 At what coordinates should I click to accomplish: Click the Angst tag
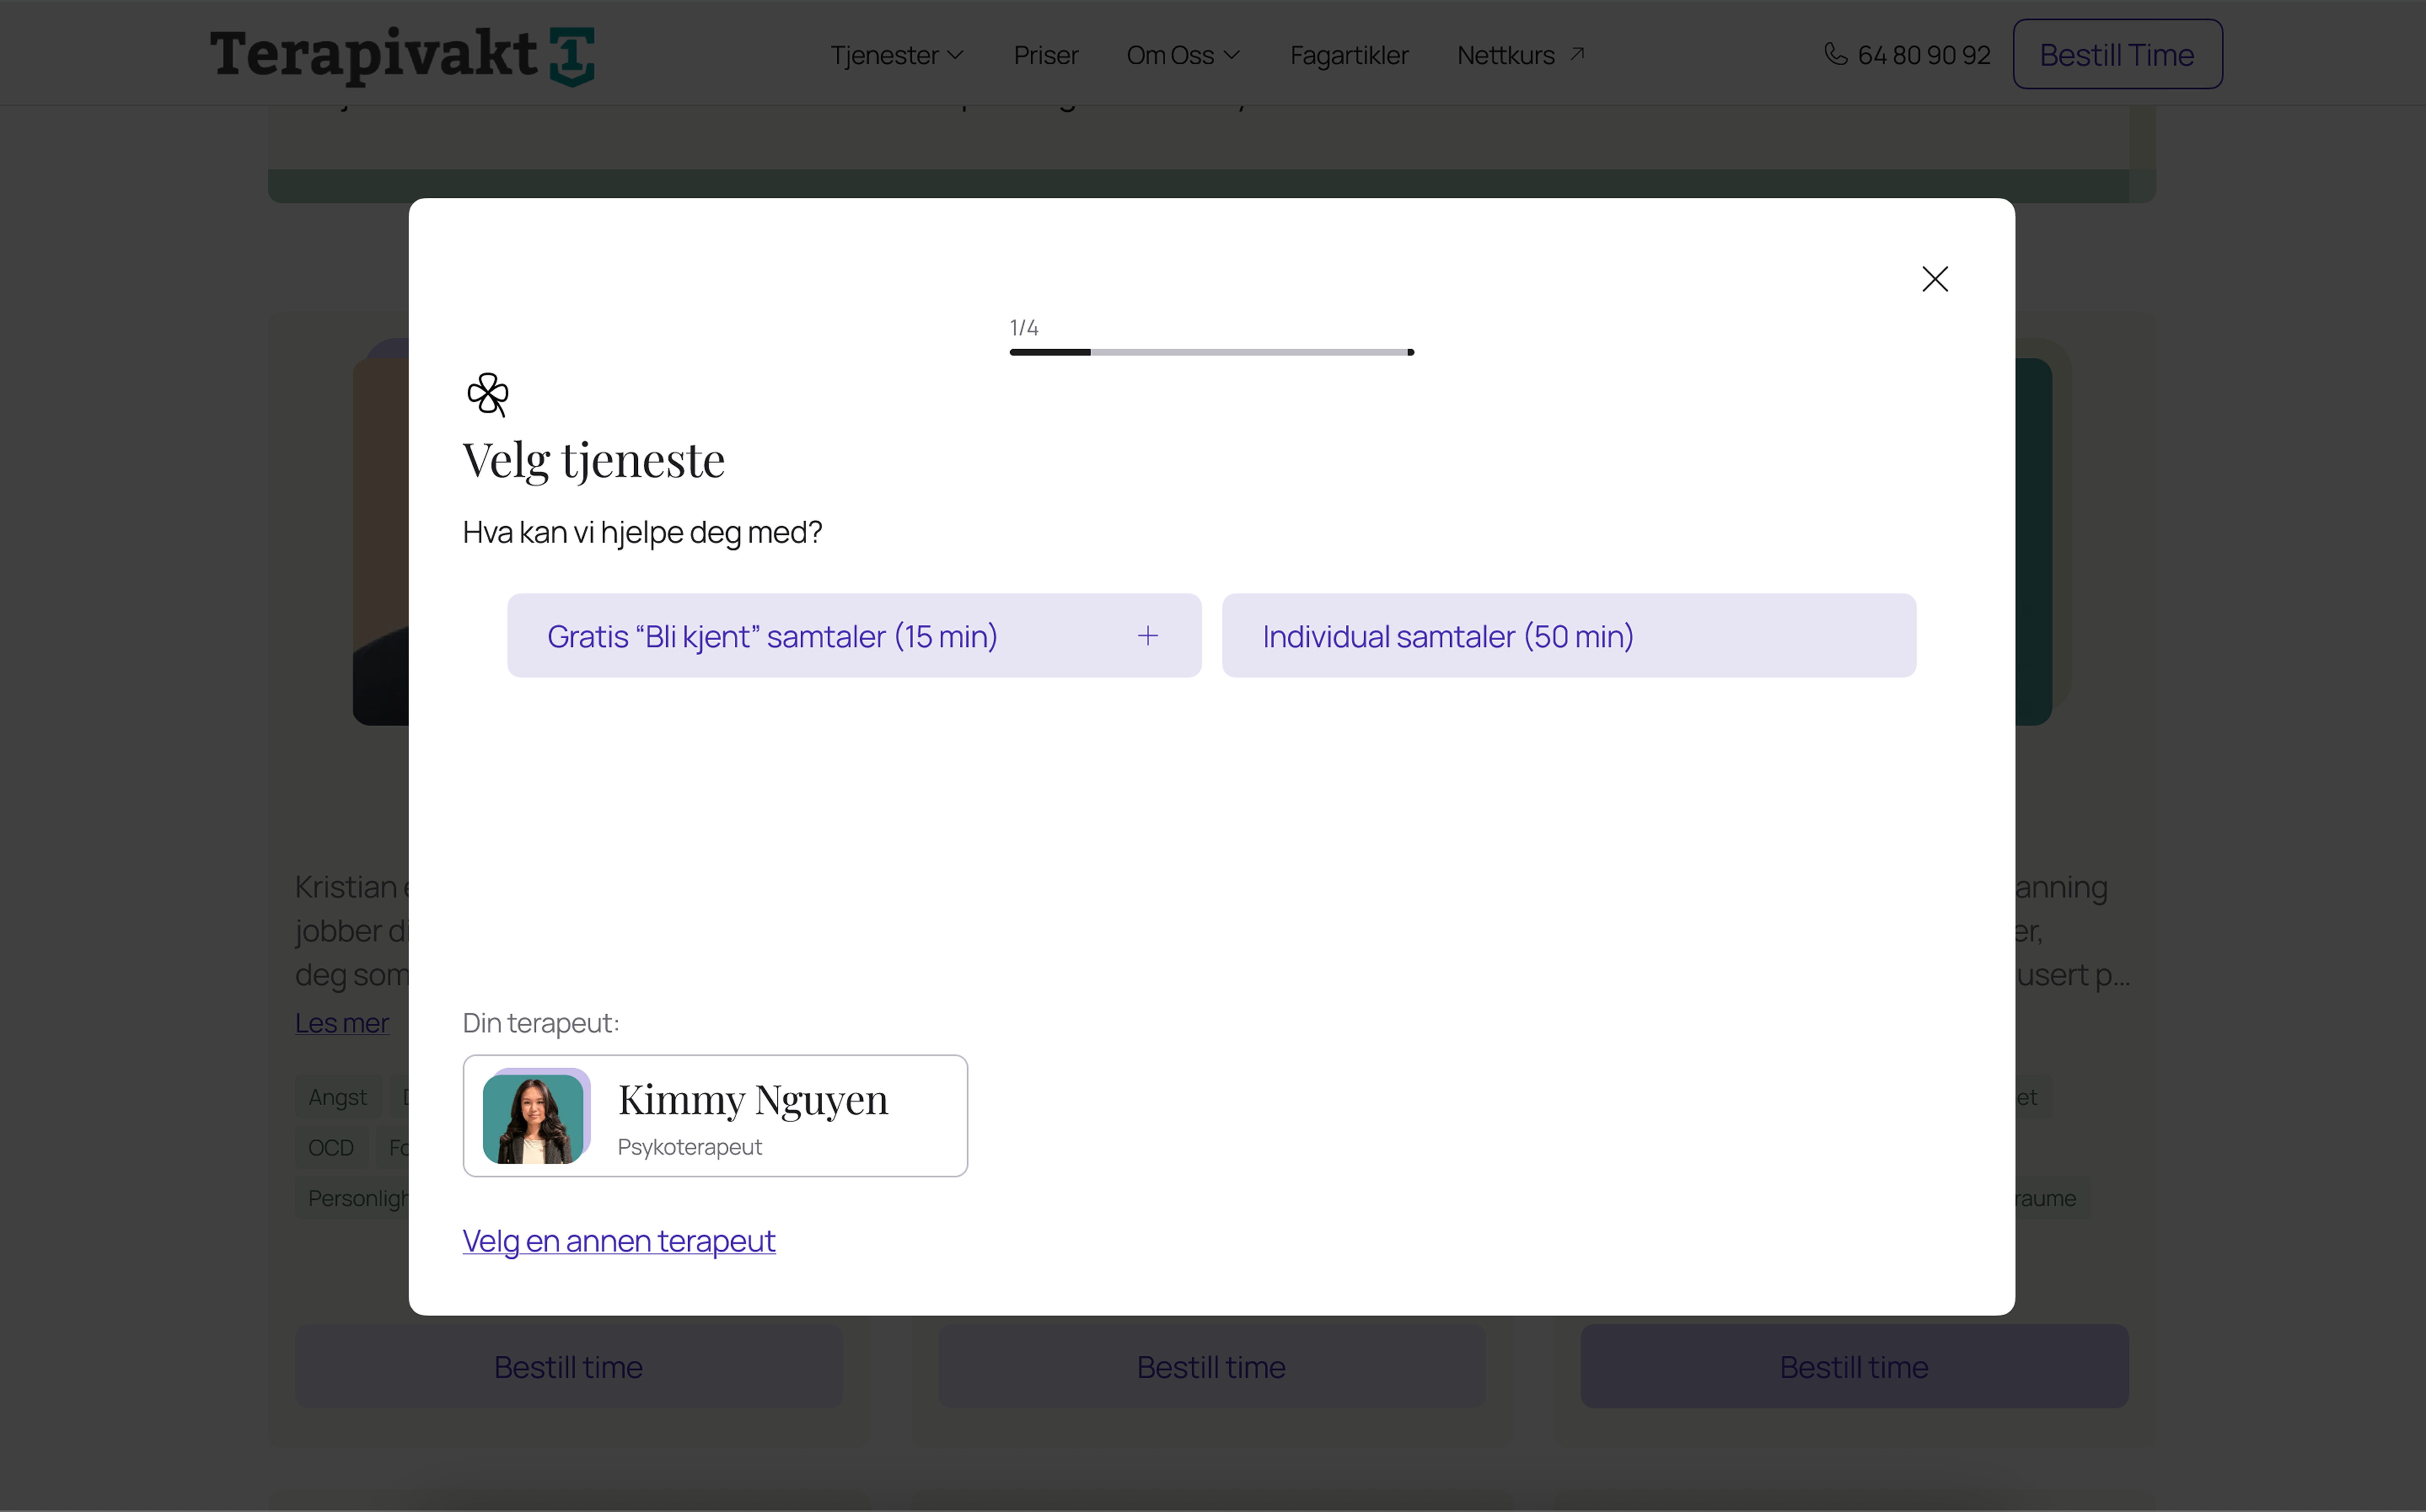pos(337,1097)
